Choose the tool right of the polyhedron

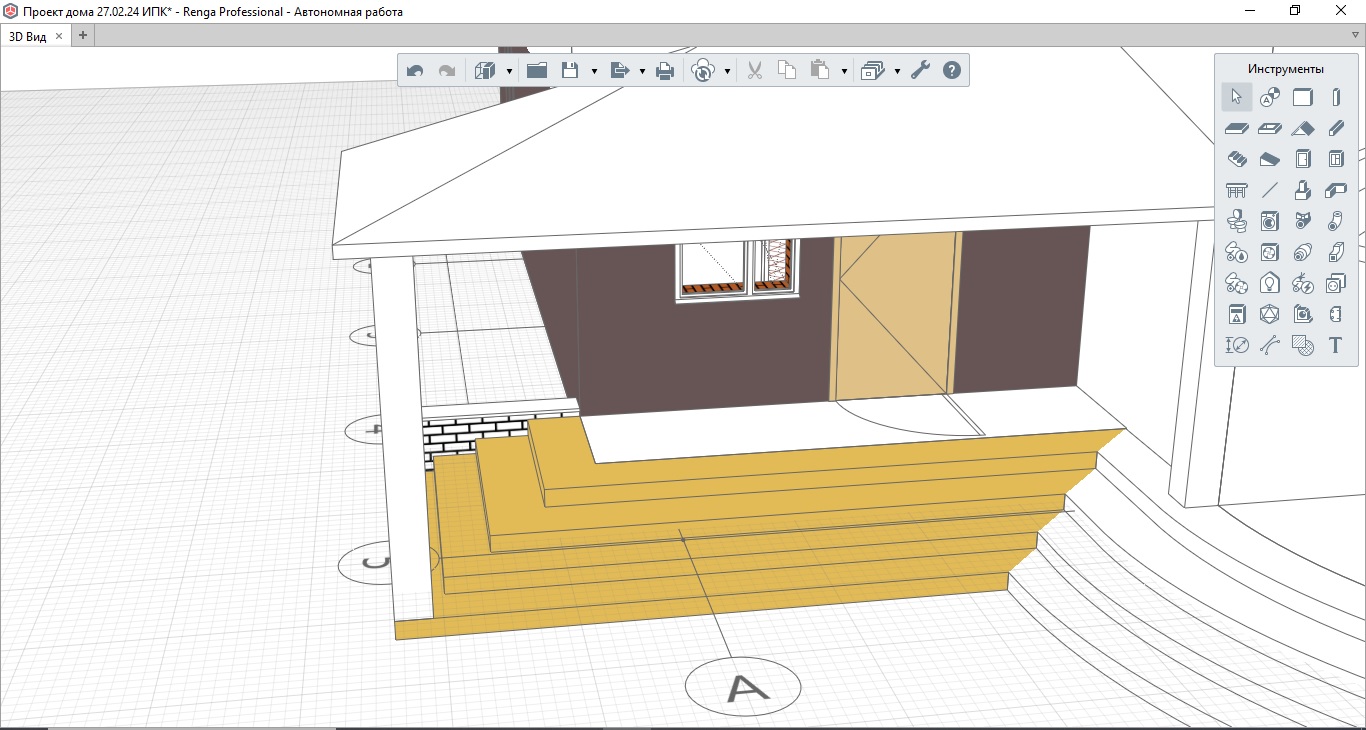pyautogui.click(x=1302, y=314)
